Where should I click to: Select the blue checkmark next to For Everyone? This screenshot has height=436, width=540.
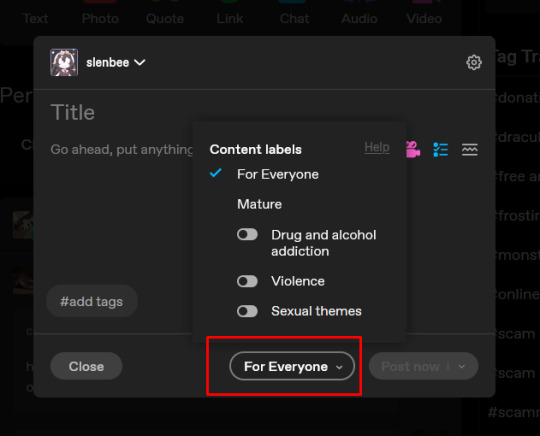point(216,173)
